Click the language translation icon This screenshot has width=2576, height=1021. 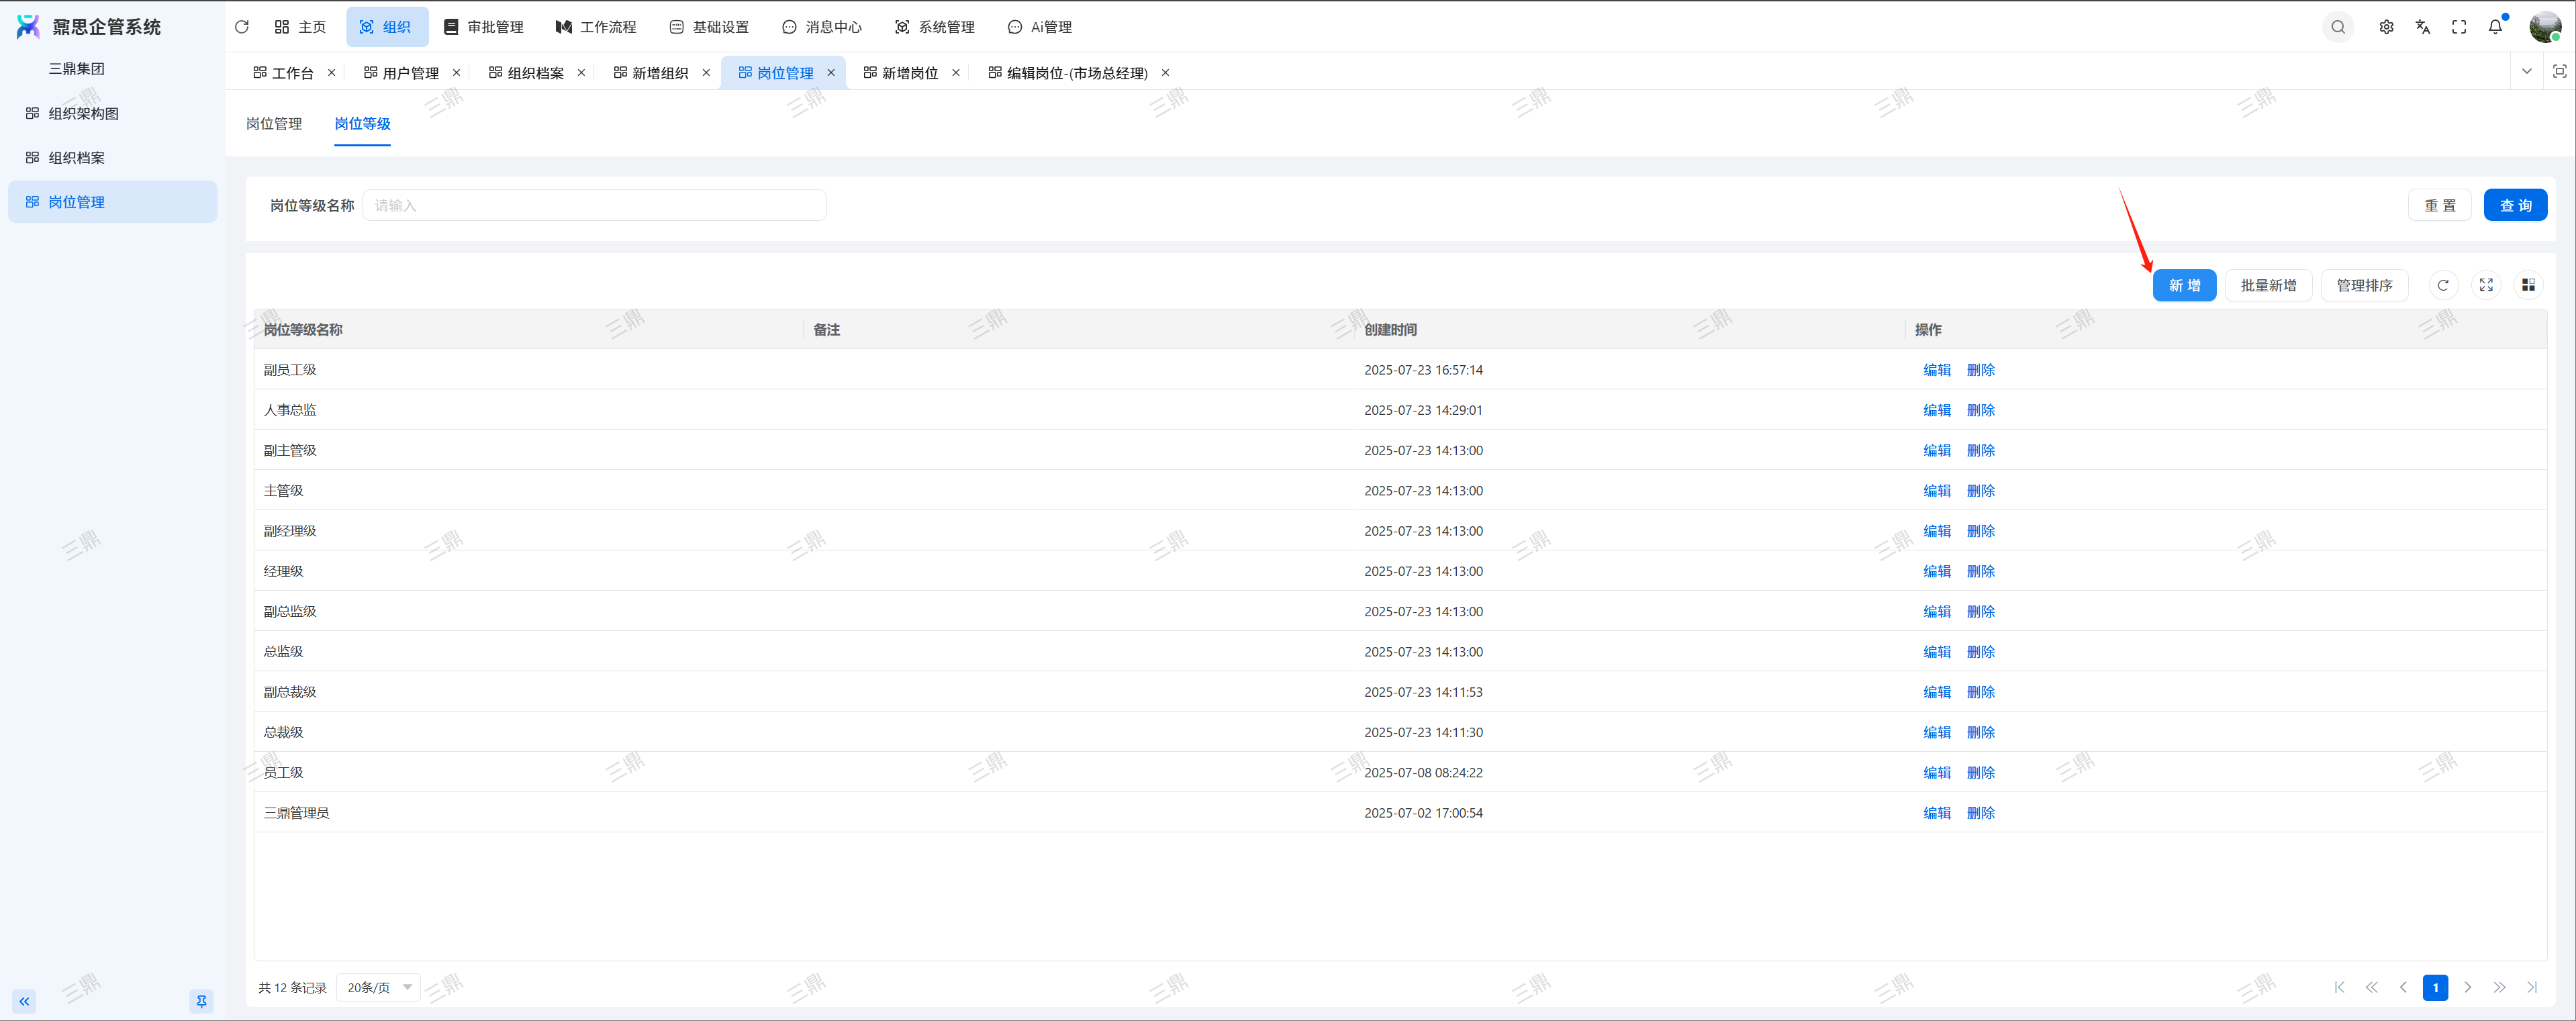(2422, 27)
